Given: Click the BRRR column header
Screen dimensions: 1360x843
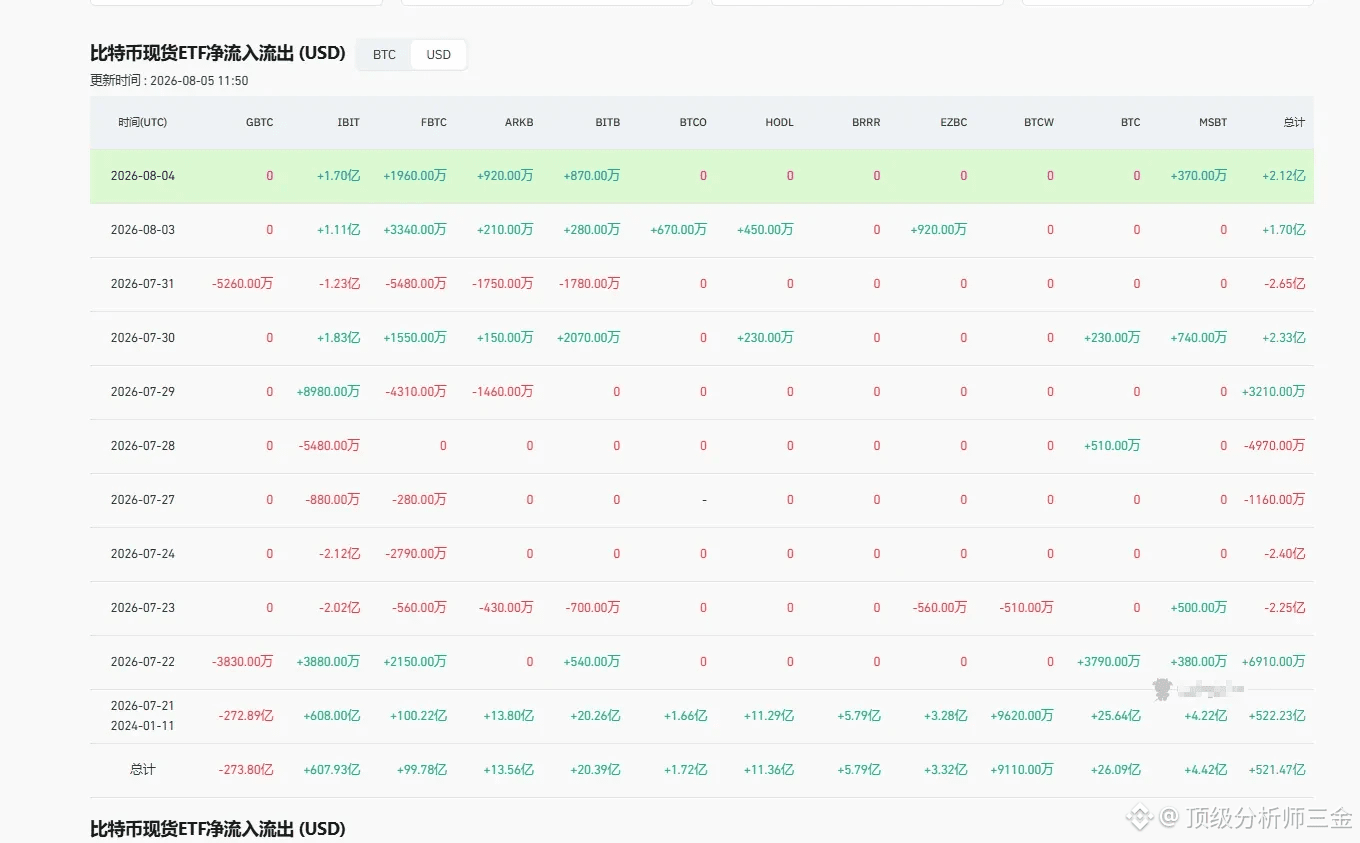Looking at the screenshot, I should click(866, 122).
